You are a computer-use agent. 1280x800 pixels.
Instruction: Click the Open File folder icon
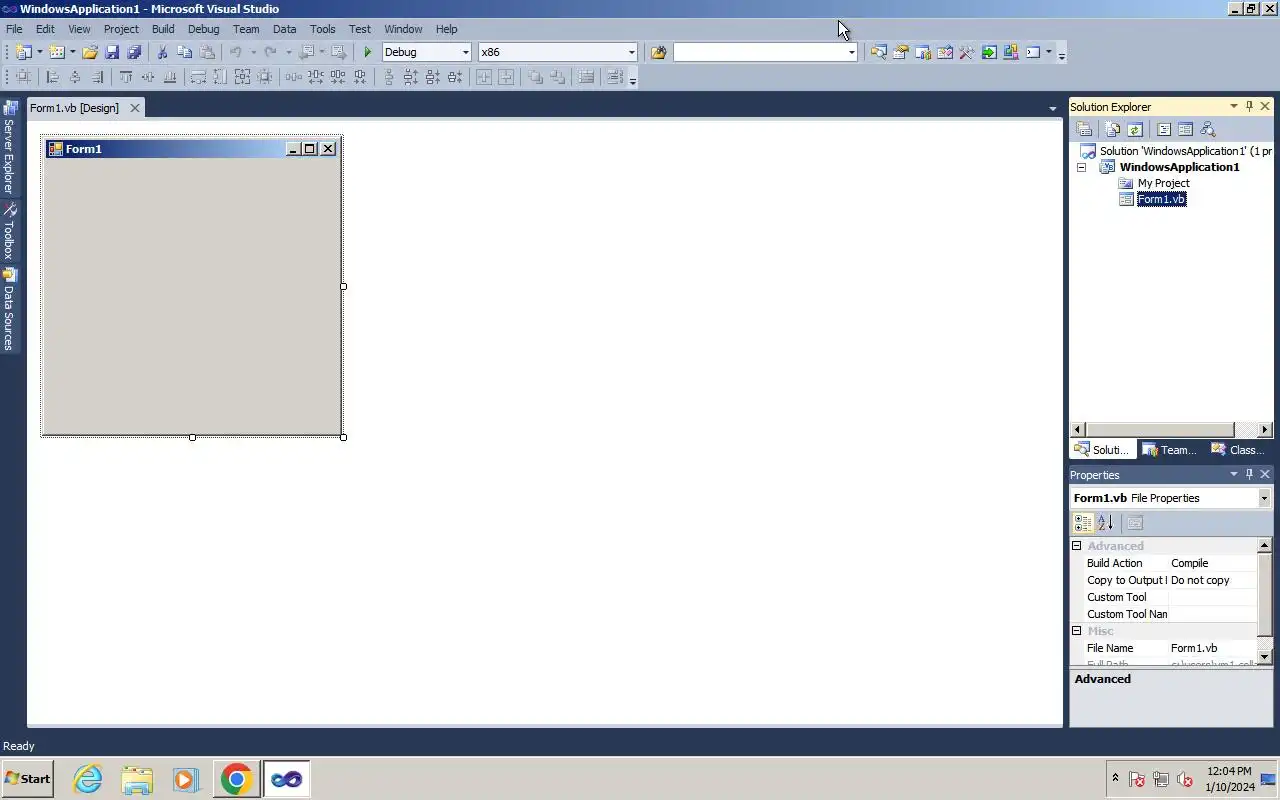tap(90, 52)
